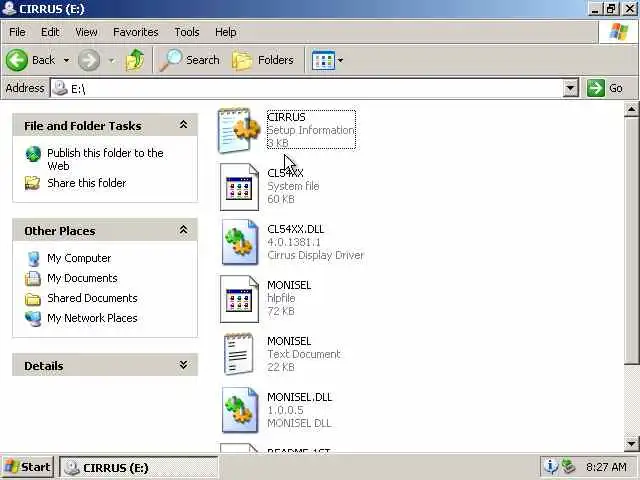Click the grayed Forward arrow icon

pyautogui.click(x=89, y=60)
